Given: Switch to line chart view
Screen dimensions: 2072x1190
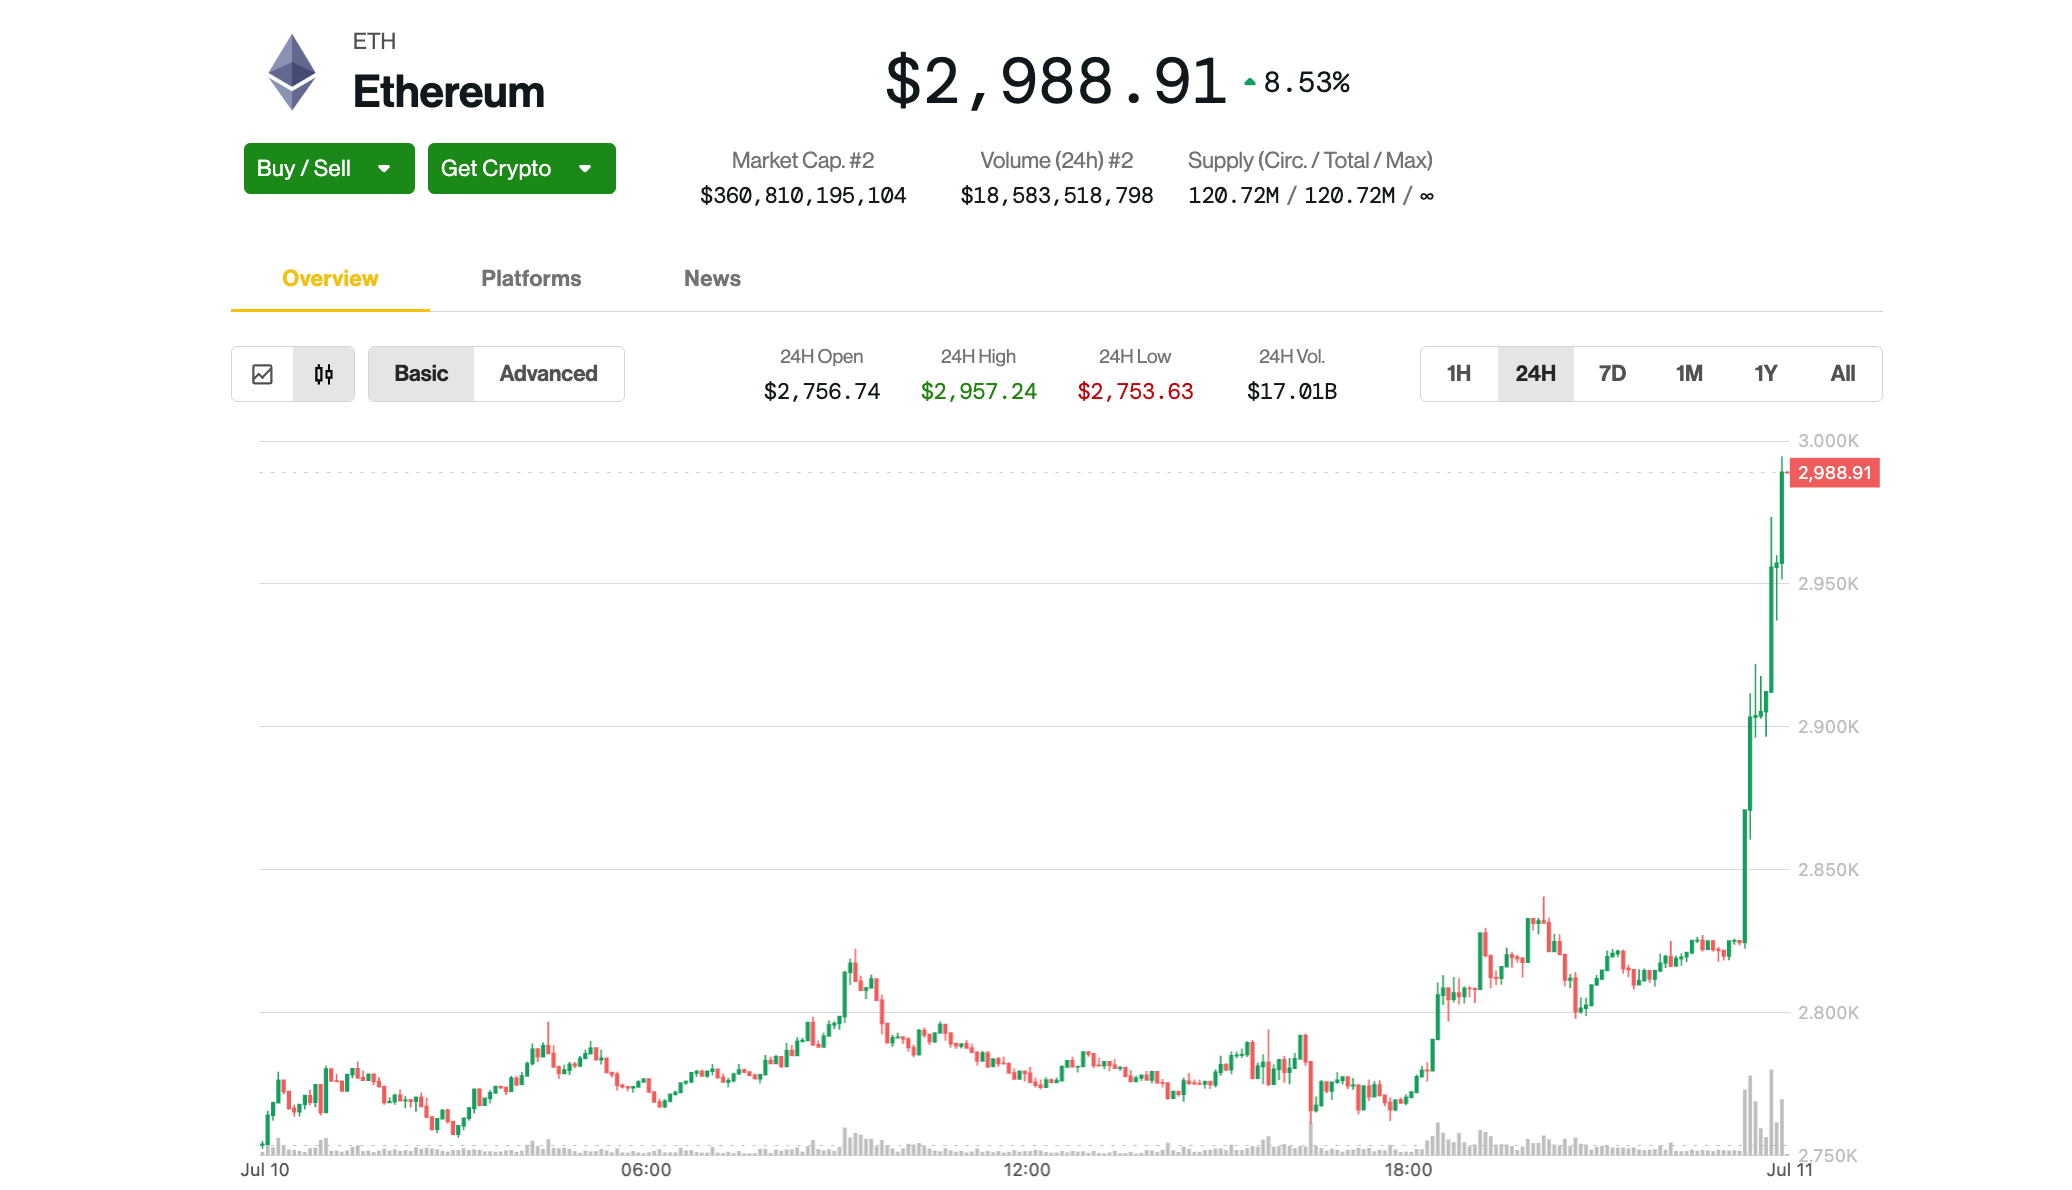Looking at the screenshot, I should 263,373.
